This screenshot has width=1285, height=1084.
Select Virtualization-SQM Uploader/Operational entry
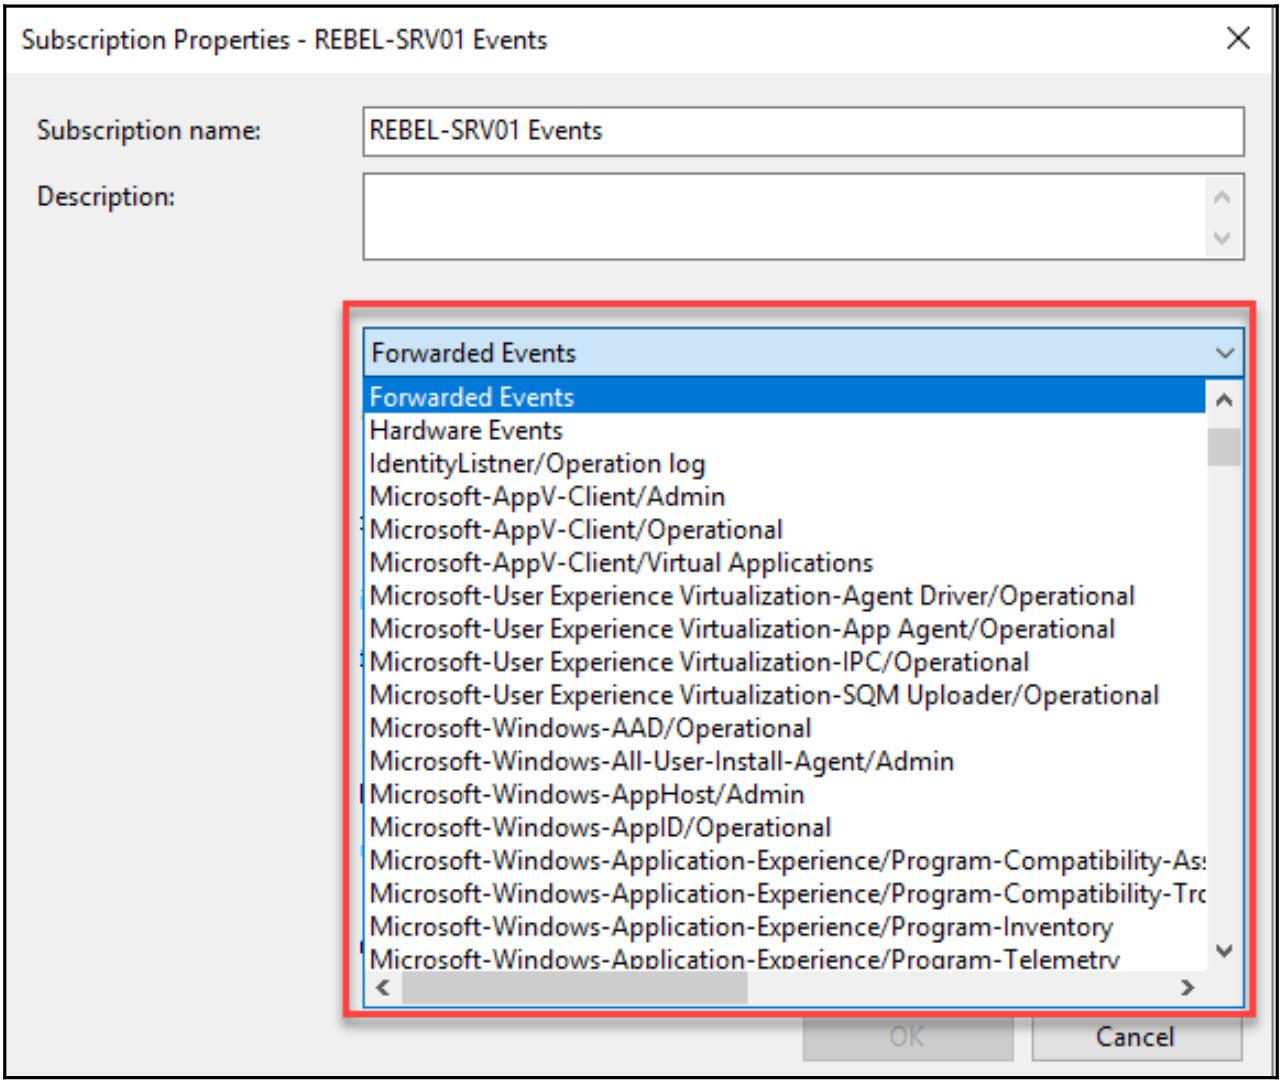(x=764, y=695)
